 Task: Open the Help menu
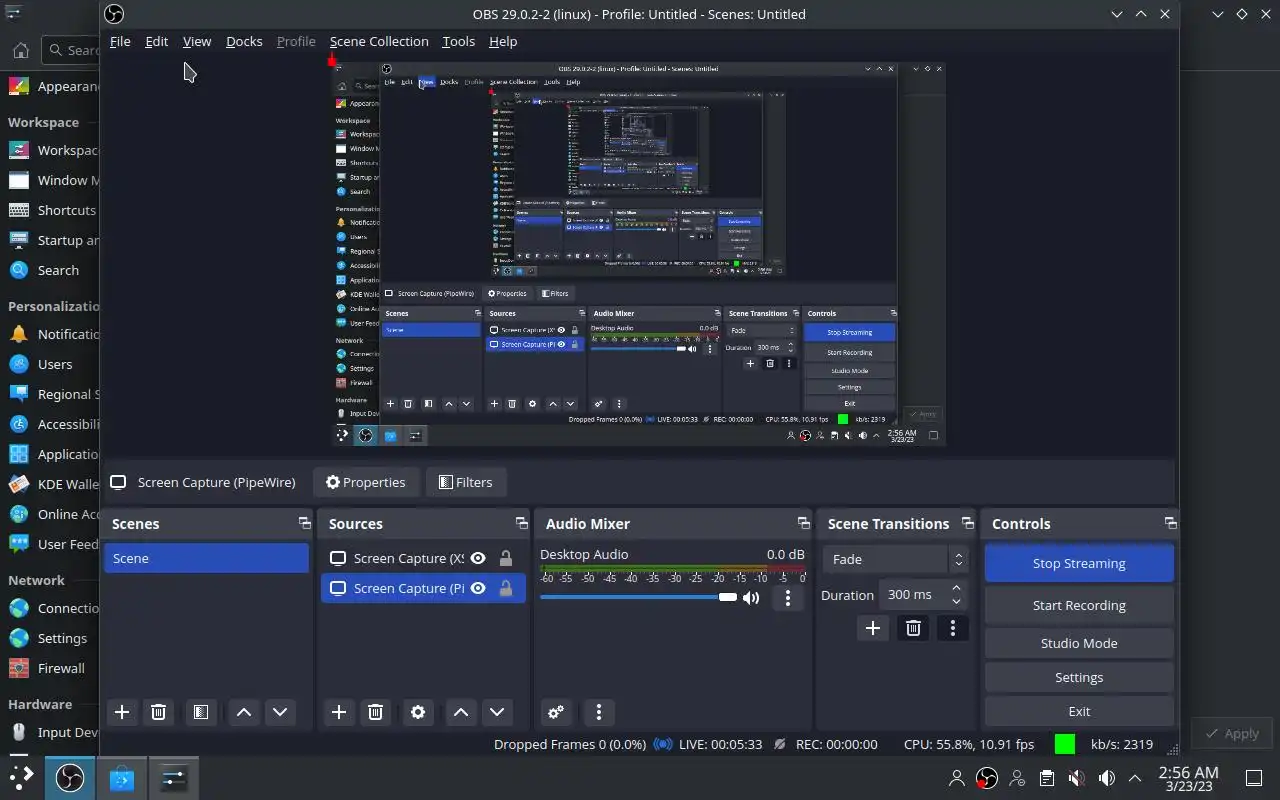[x=503, y=41]
